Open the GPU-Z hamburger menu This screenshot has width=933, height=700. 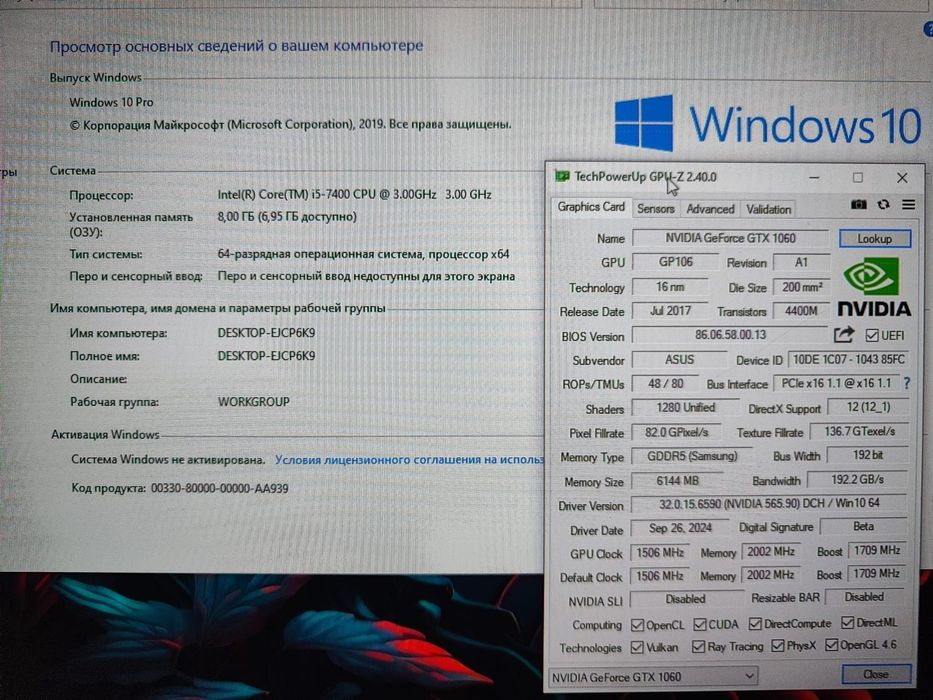[908, 205]
